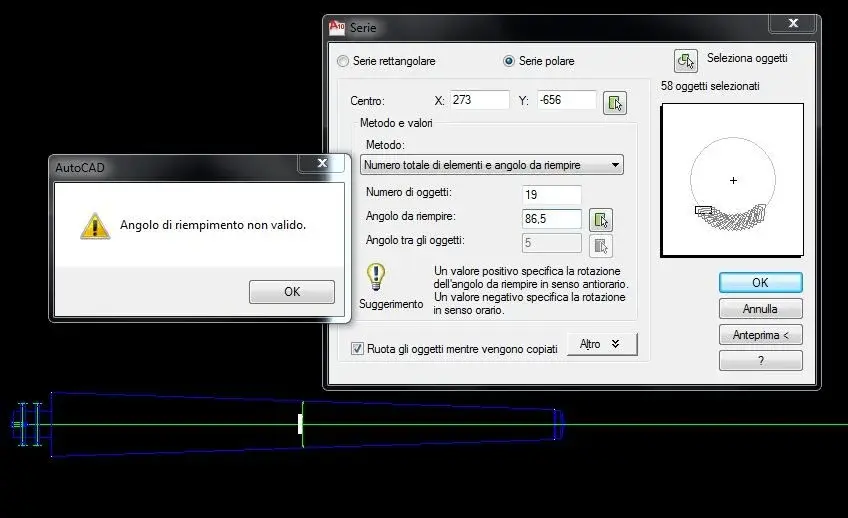Click the Annulla button

760,309
